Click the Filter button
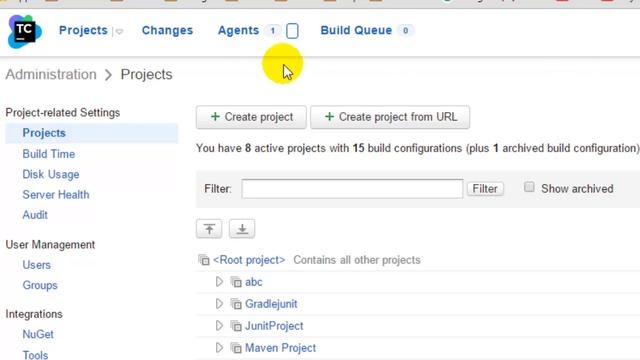This screenshot has width=640, height=360. (x=485, y=189)
